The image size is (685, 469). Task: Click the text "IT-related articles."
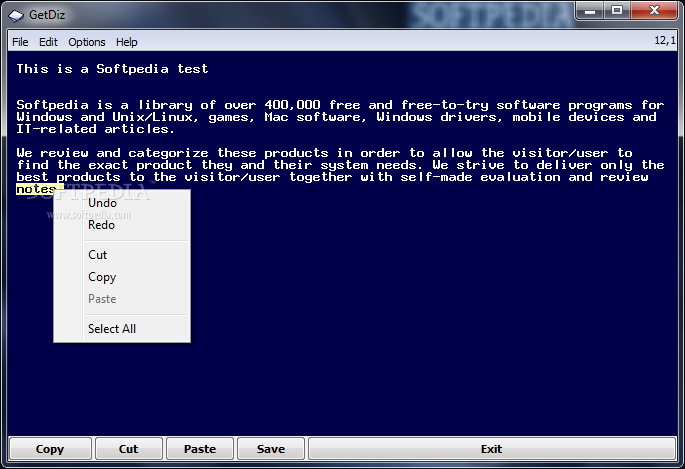tap(95, 129)
